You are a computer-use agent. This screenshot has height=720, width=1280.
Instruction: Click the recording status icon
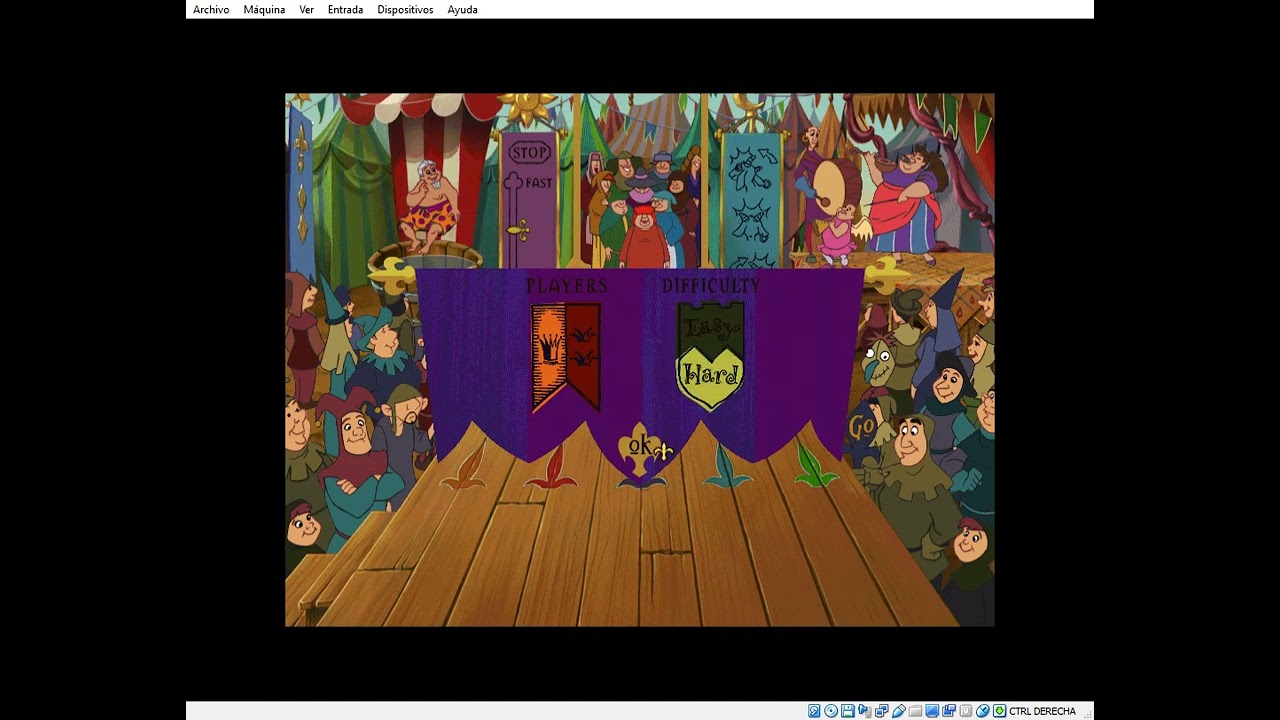point(949,711)
